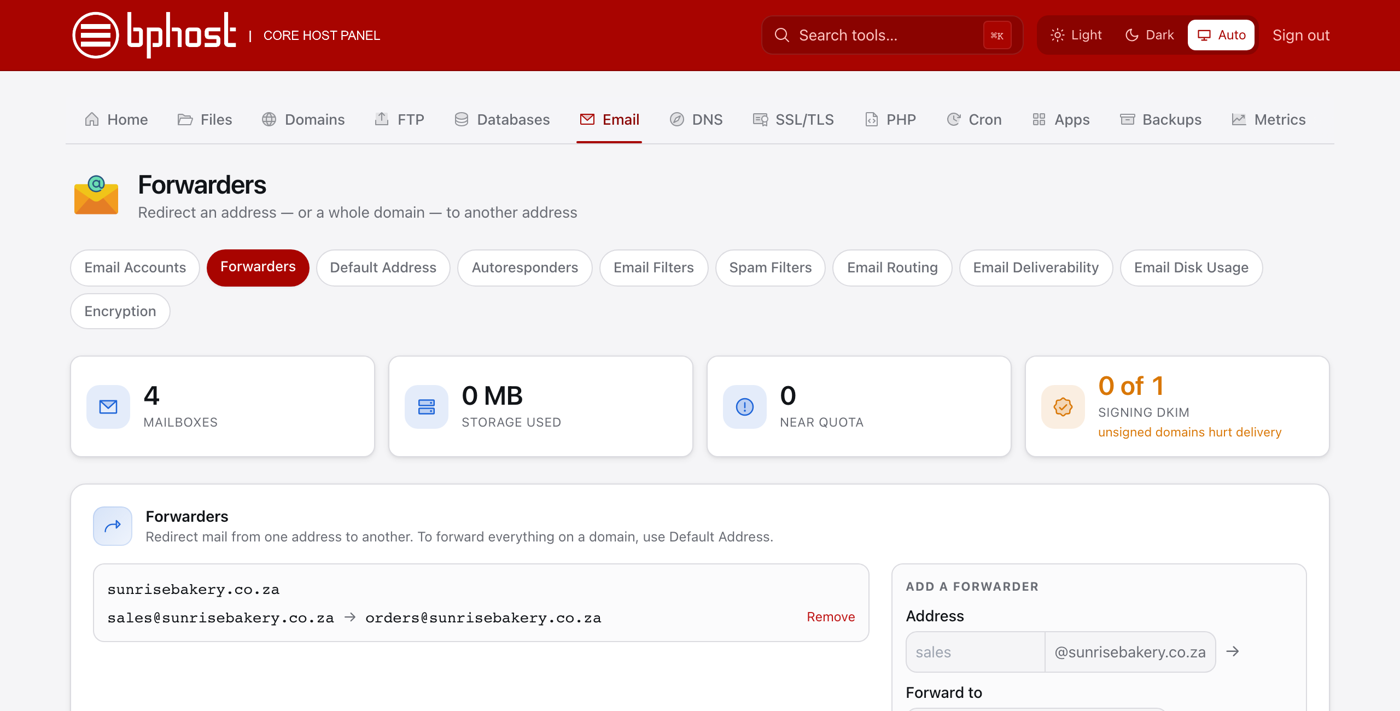Viewport: 1400px width, 711px height.
Task: Click the keyboard shortcut badge in search
Action: pyautogui.click(x=997, y=35)
